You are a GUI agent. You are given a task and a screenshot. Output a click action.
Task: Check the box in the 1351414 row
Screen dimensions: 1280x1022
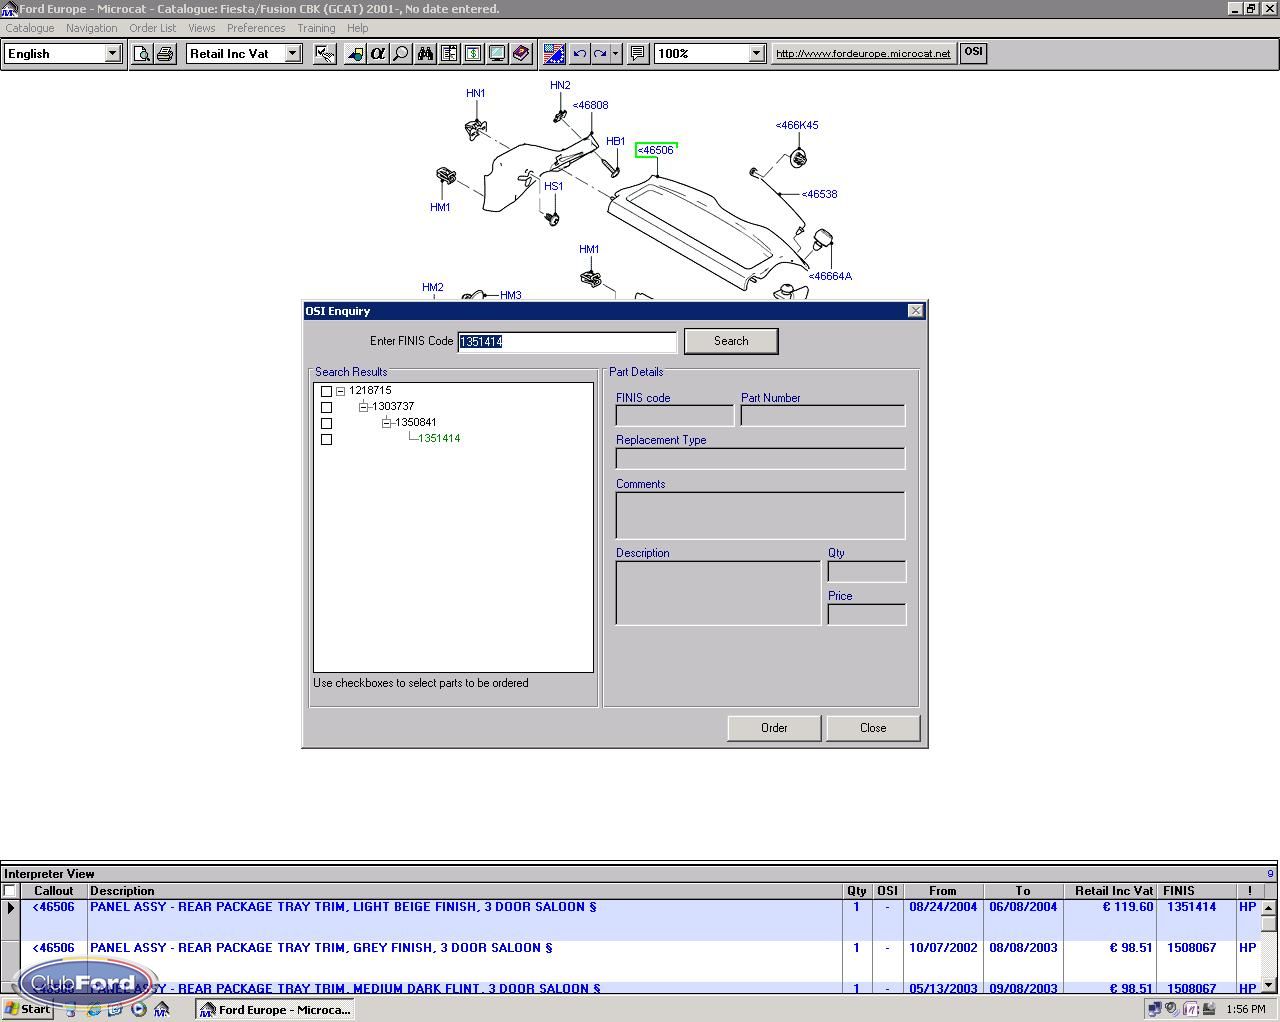tap(326, 440)
